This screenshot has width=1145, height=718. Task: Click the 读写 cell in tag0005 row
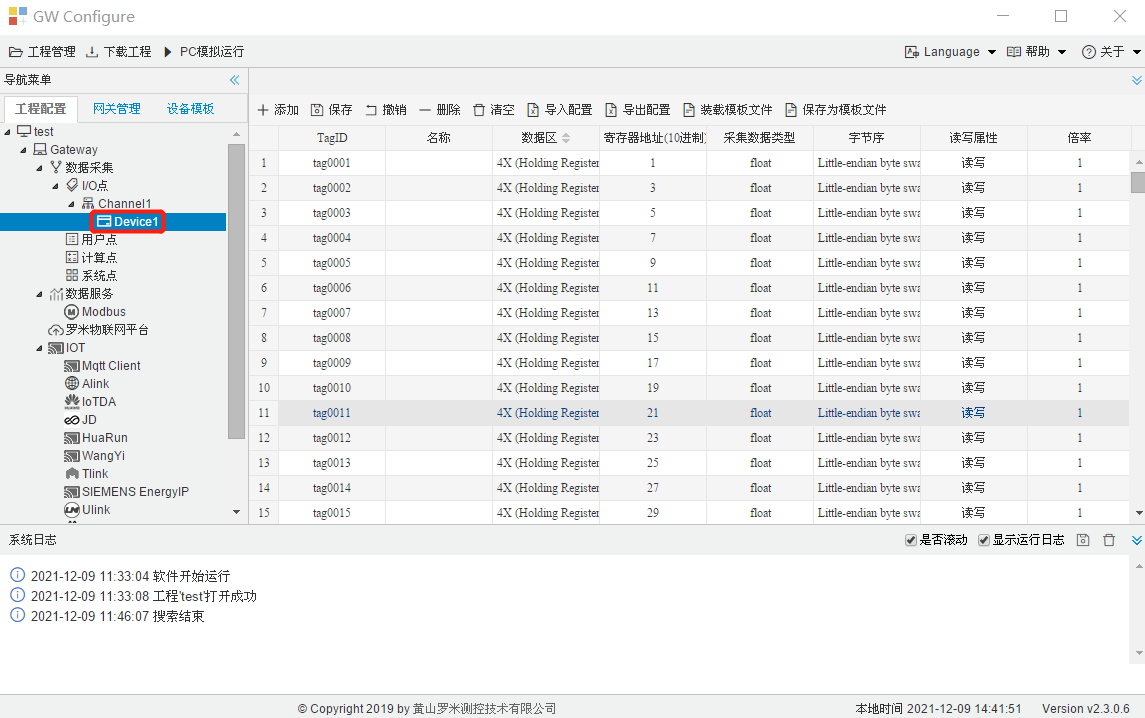pos(973,263)
